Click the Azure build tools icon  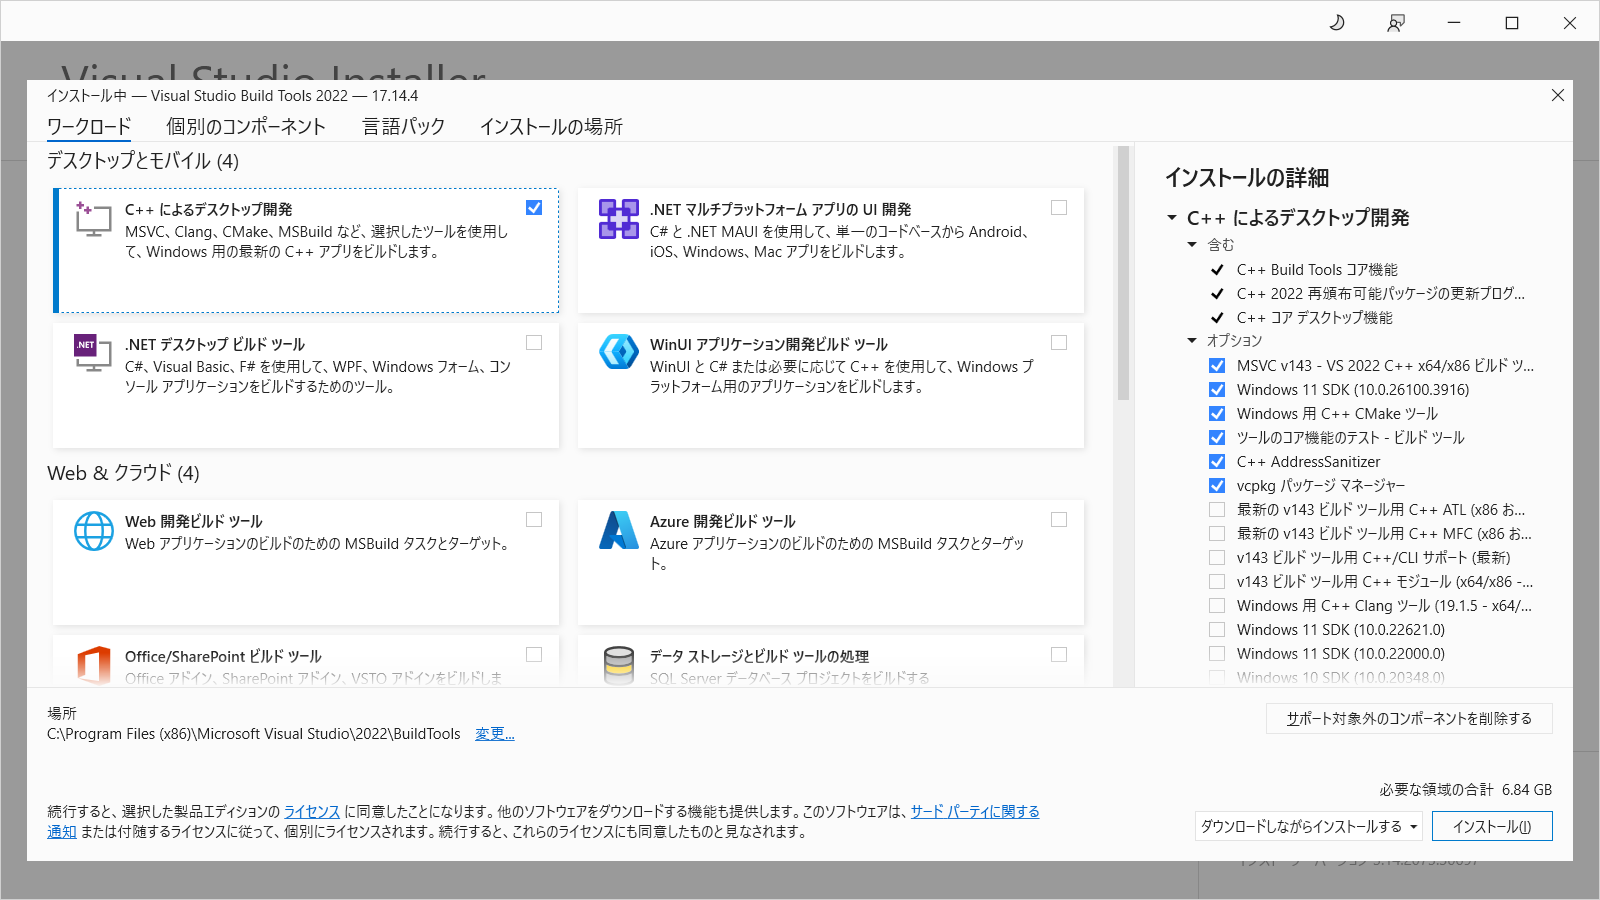tap(618, 531)
